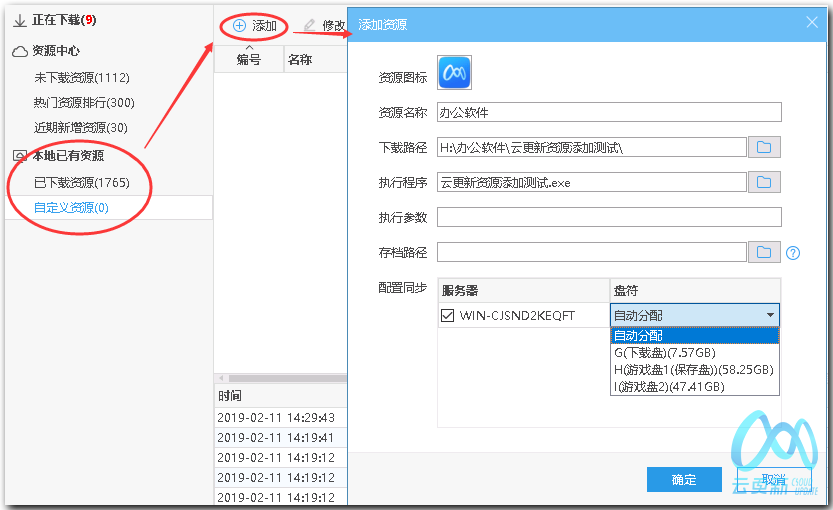833x510 pixels.
Task: Click the horizontal scrollbar in resource list
Action: tap(287, 378)
